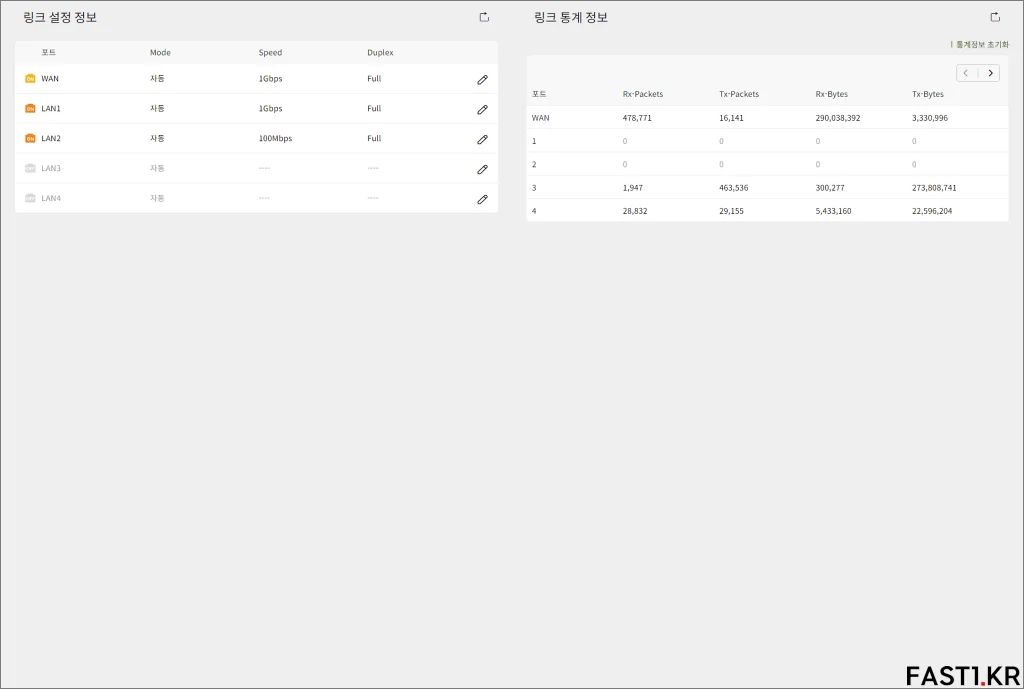Click the 링크 통계 정보 heading
The image size is (1024, 689).
click(x=571, y=18)
